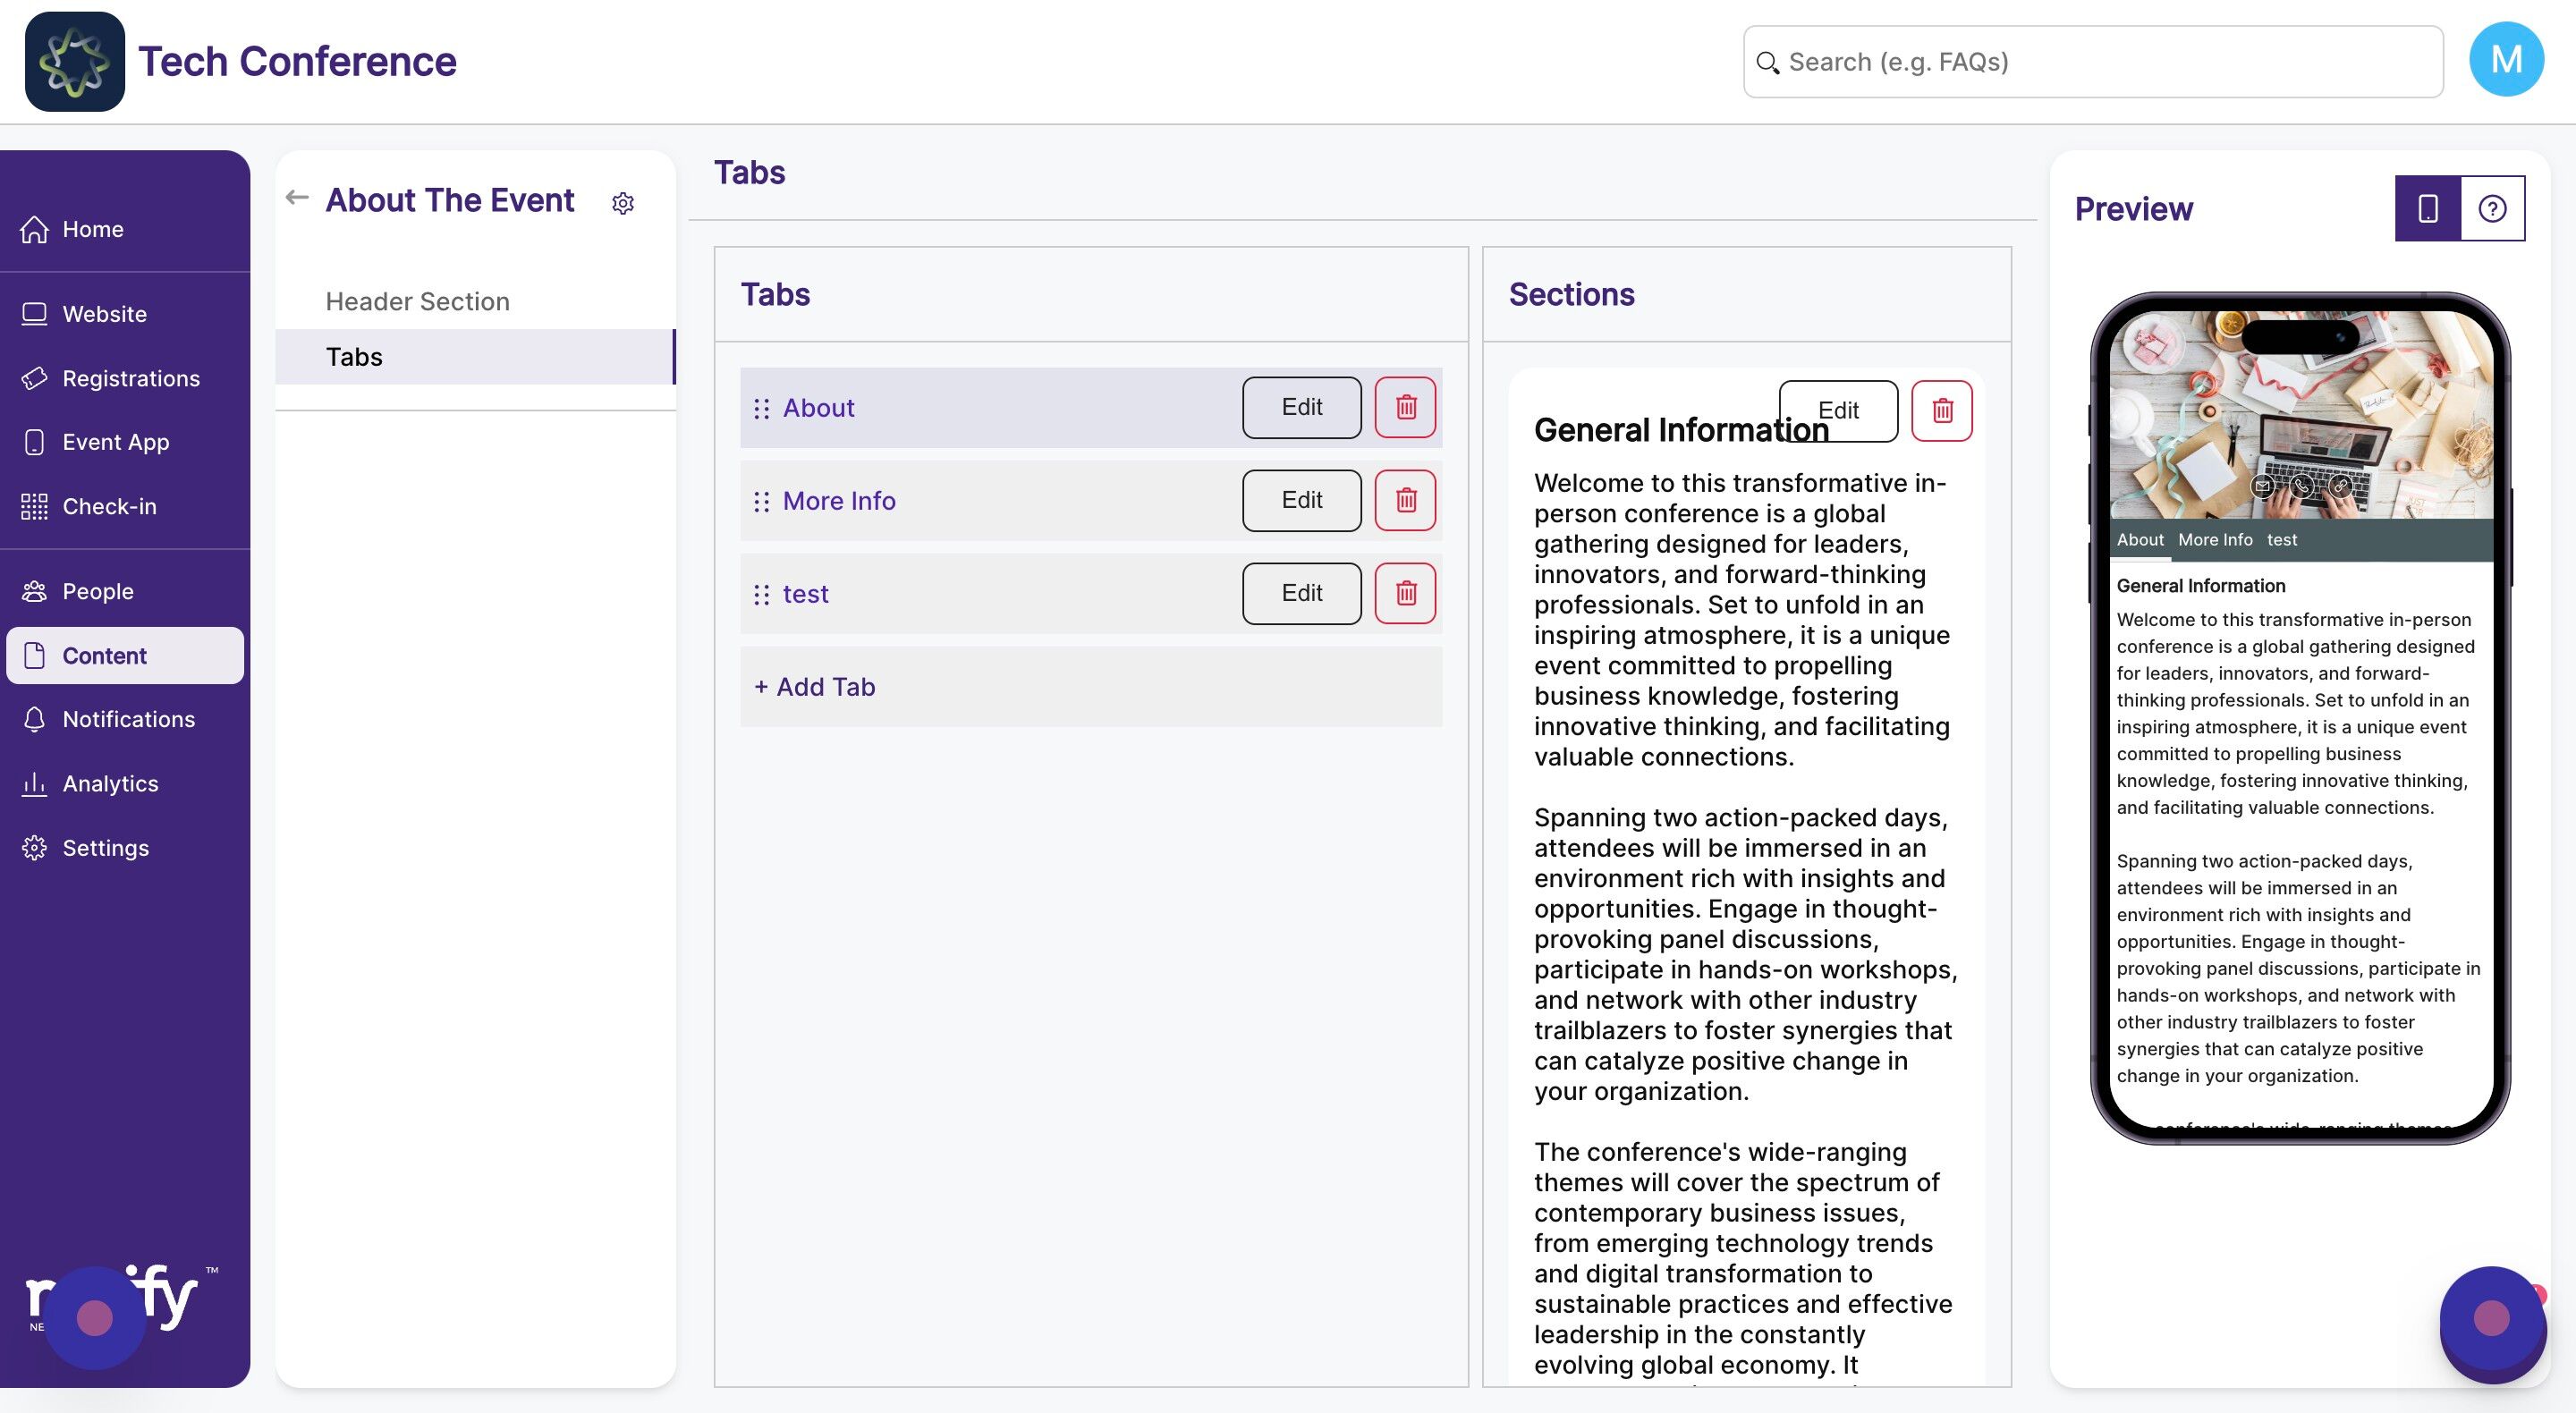Open the user avatar M menu
This screenshot has width=2576, height=1413.
coord(2505,60)
